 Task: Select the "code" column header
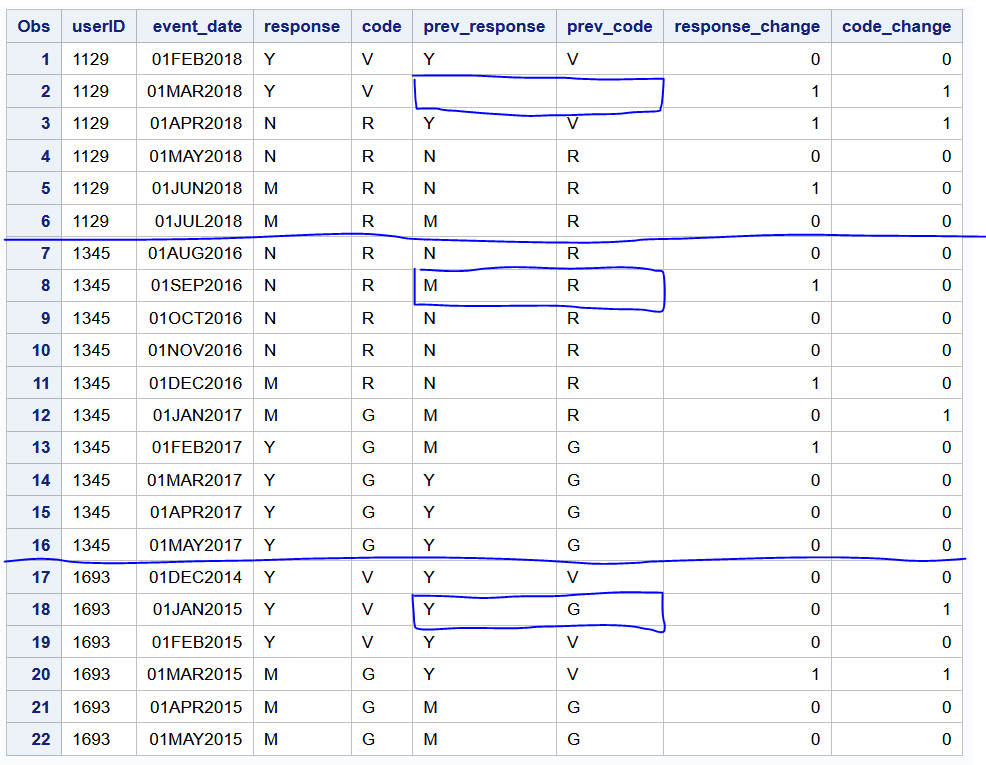tap(381, 26)
